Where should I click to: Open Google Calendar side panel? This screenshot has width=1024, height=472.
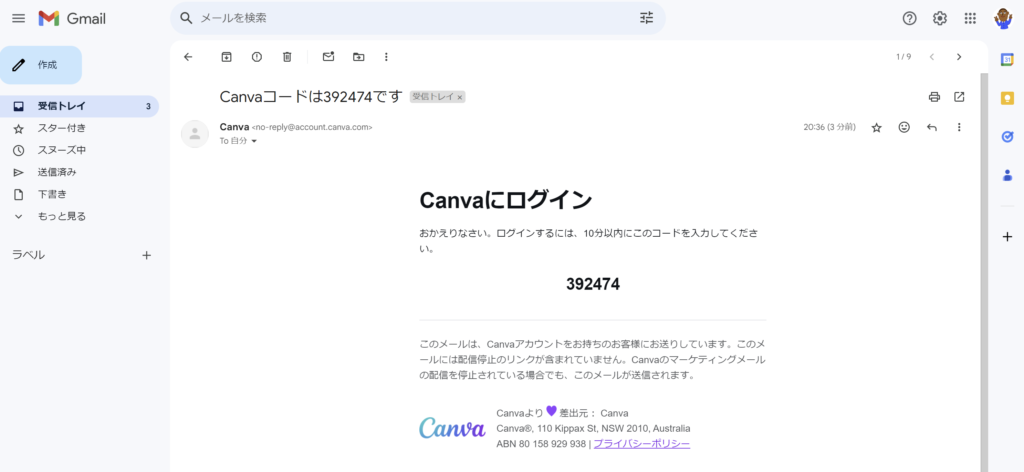1007,59
